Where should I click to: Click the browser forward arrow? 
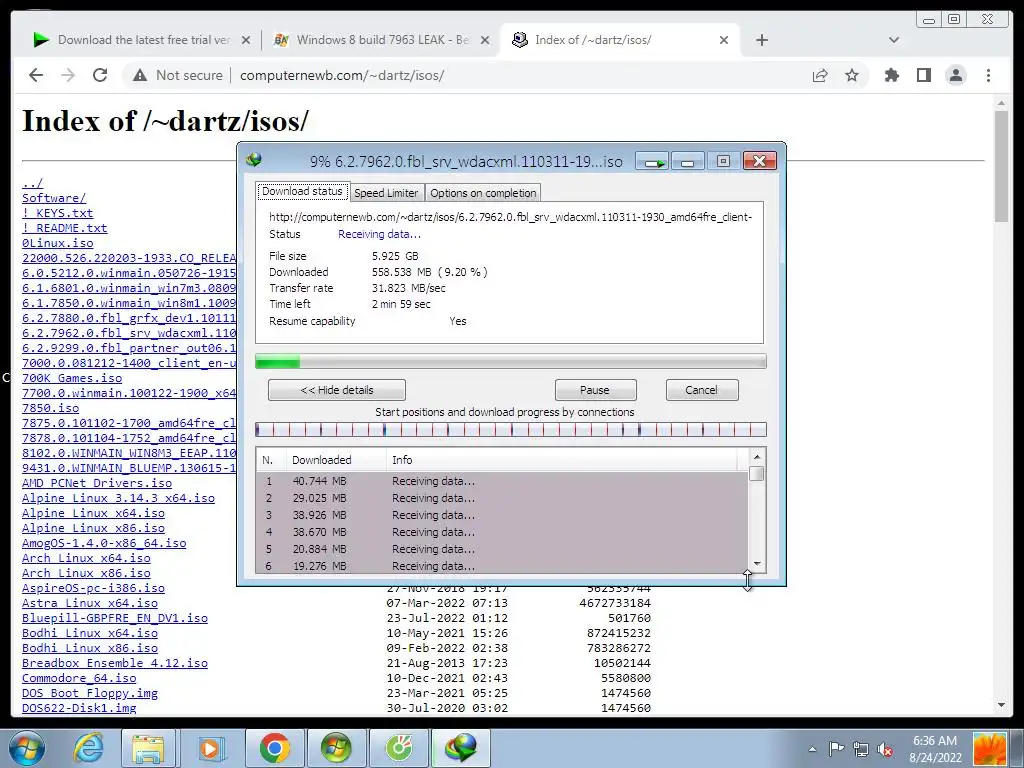click(68, 75)
